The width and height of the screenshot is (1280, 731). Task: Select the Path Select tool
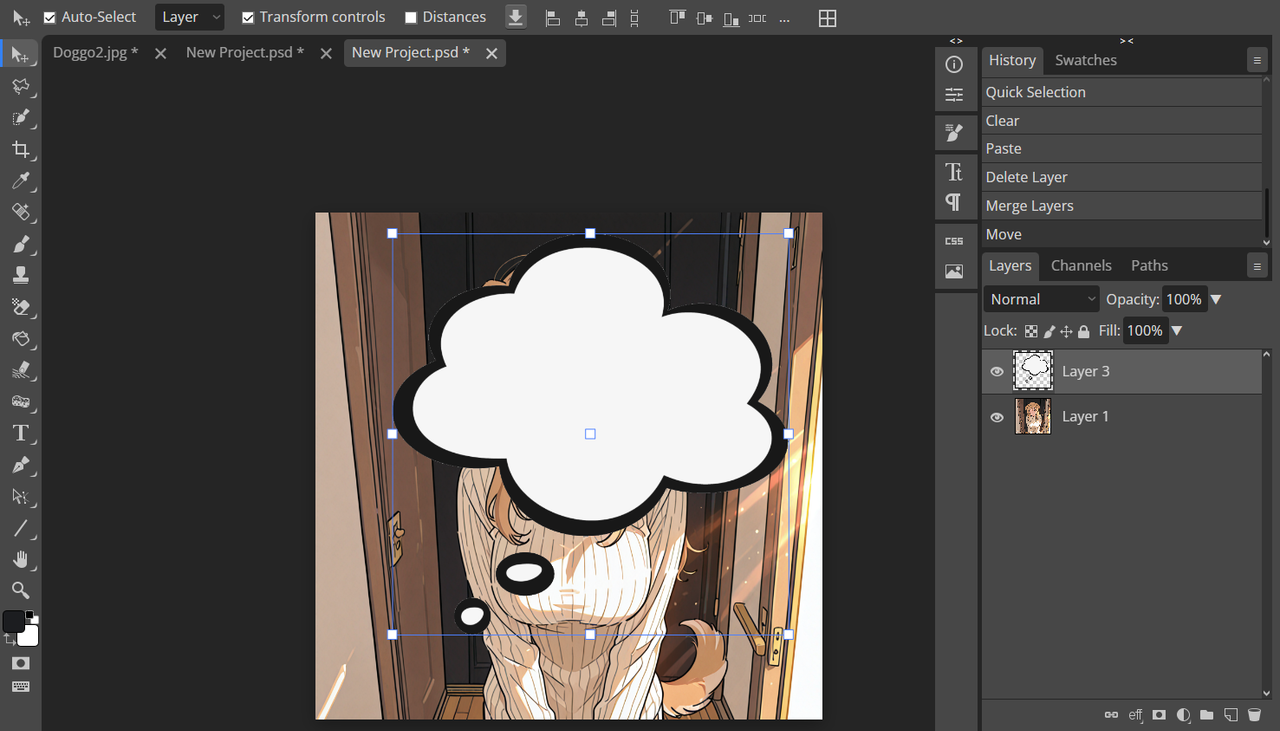pos(20,496)
